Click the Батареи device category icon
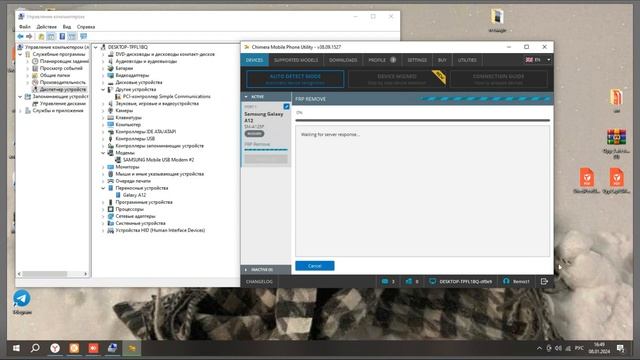The image size is (640, 360). (x=110, y=68)
